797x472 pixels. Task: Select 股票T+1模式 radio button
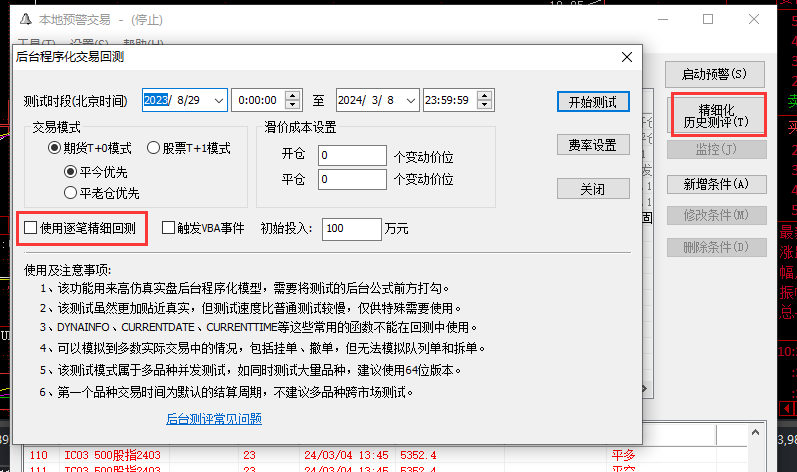coord(153,148)
